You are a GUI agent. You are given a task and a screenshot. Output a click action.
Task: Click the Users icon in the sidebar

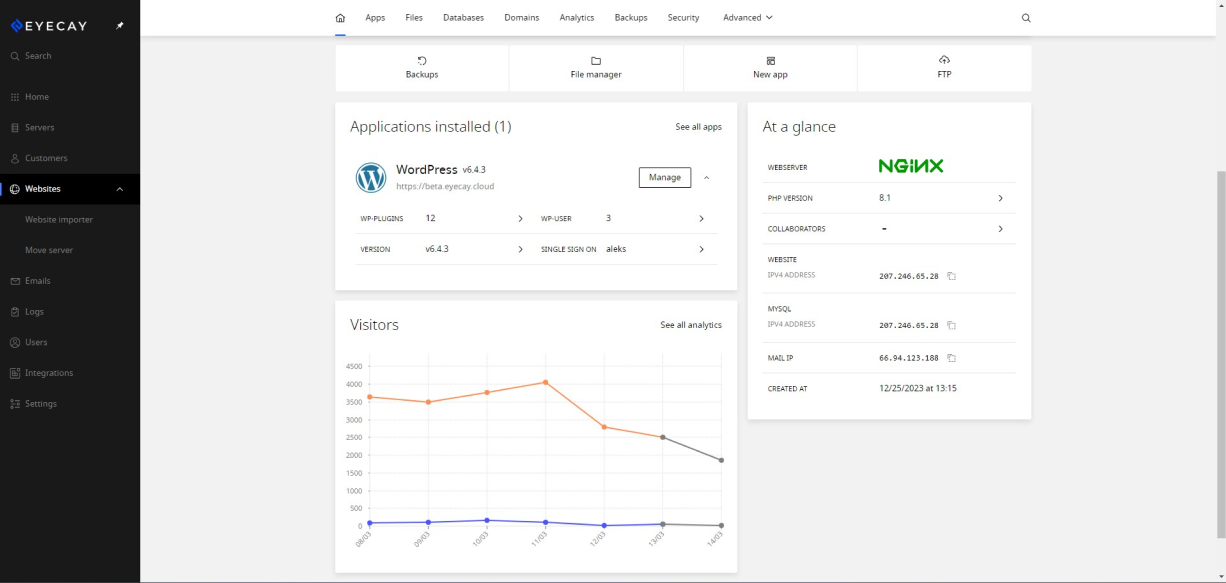click(x=15, y=342)
